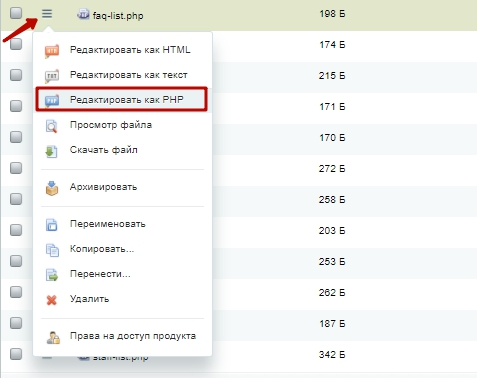This screenshot has height=378, width=477.
Task: Select Переименовать
Action: pos(107,224)
